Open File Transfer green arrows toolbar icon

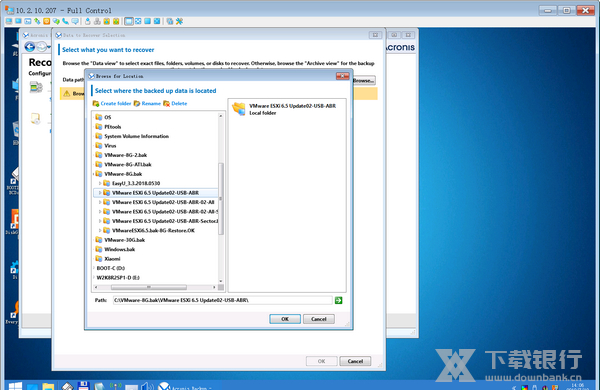click(37, 21)
